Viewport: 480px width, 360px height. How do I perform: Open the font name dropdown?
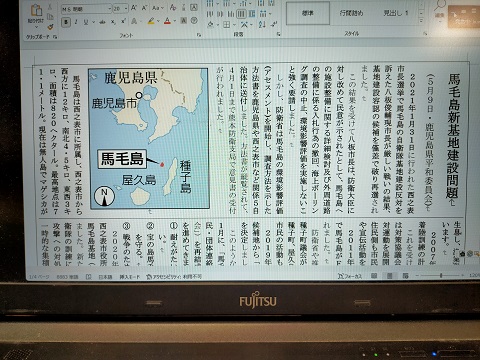pyautogui.click(x=87, y=9)
